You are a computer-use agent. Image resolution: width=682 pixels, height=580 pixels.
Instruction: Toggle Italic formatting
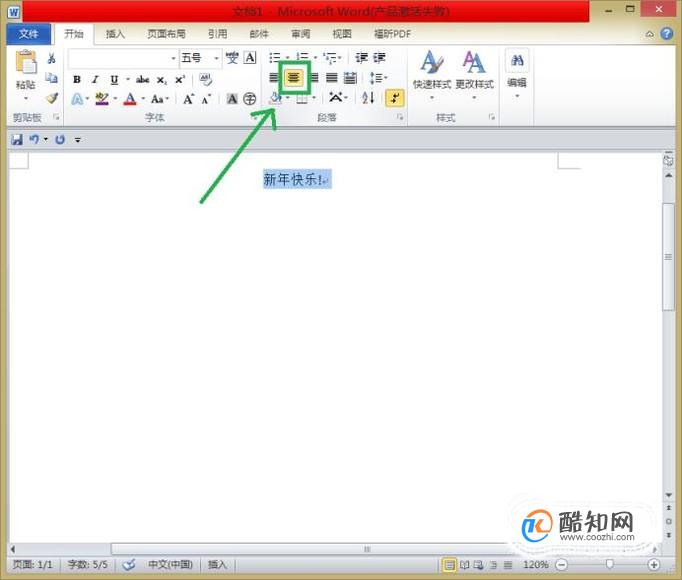[95, 80]
